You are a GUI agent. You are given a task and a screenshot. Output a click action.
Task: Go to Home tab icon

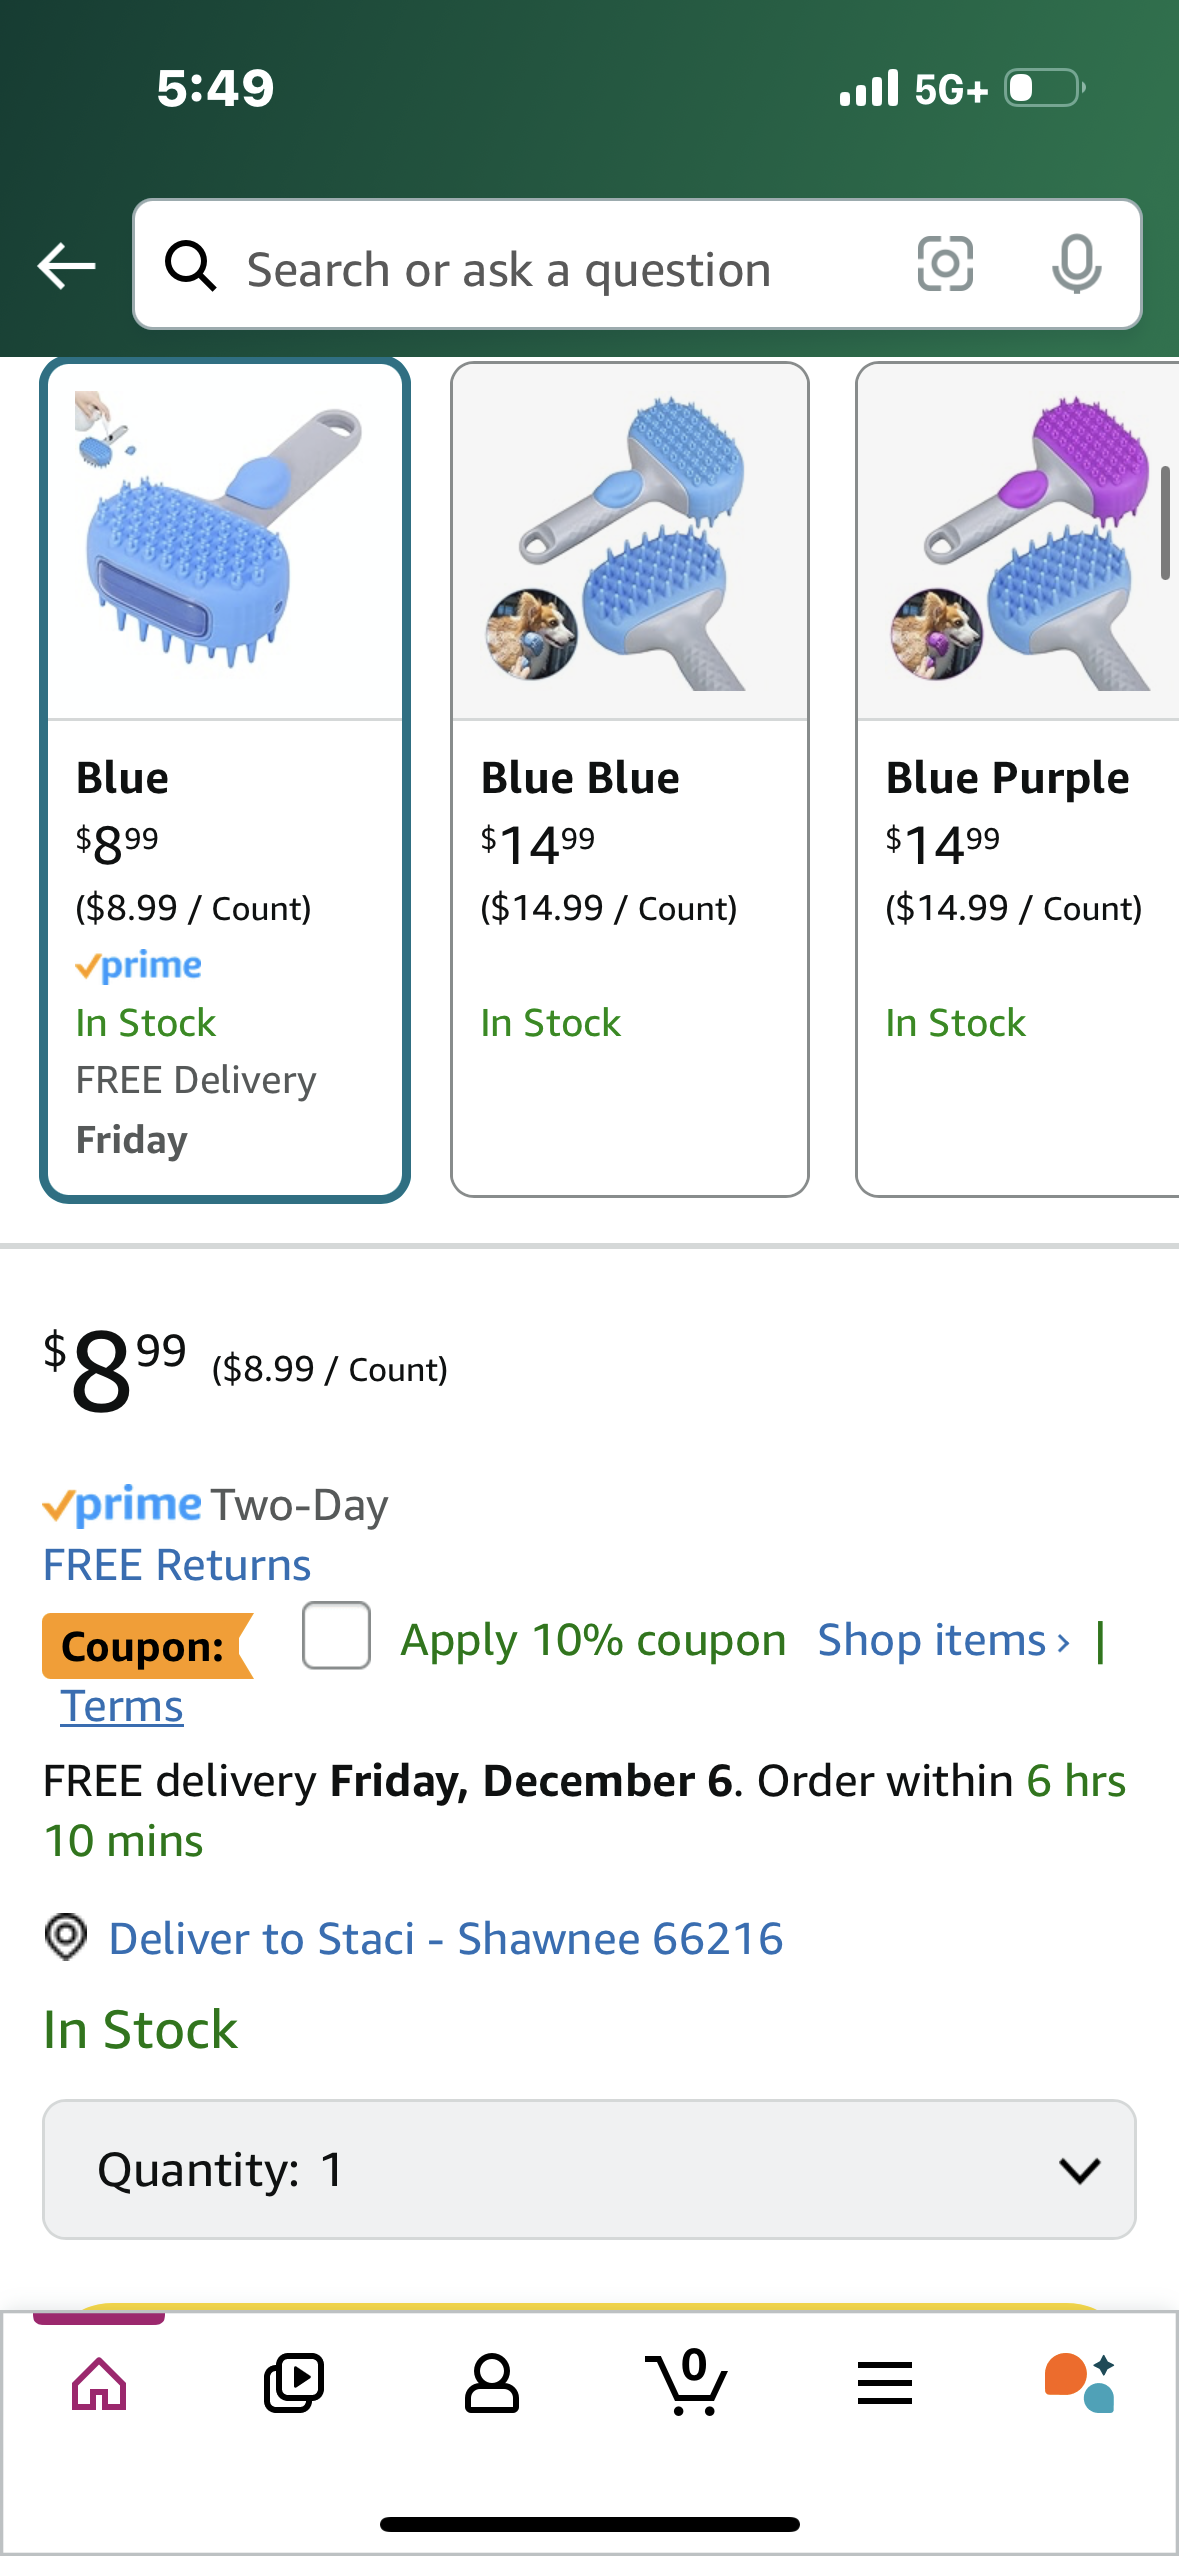(99, 2383)
